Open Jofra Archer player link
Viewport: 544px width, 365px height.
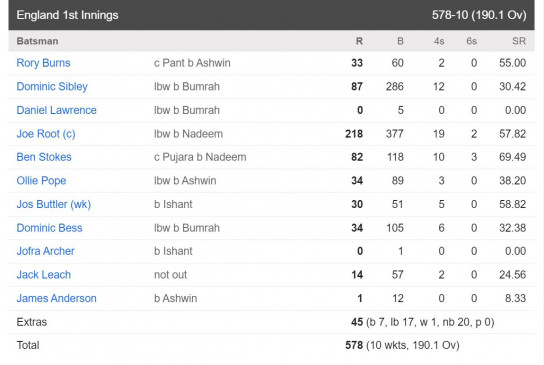click(45, 251)
